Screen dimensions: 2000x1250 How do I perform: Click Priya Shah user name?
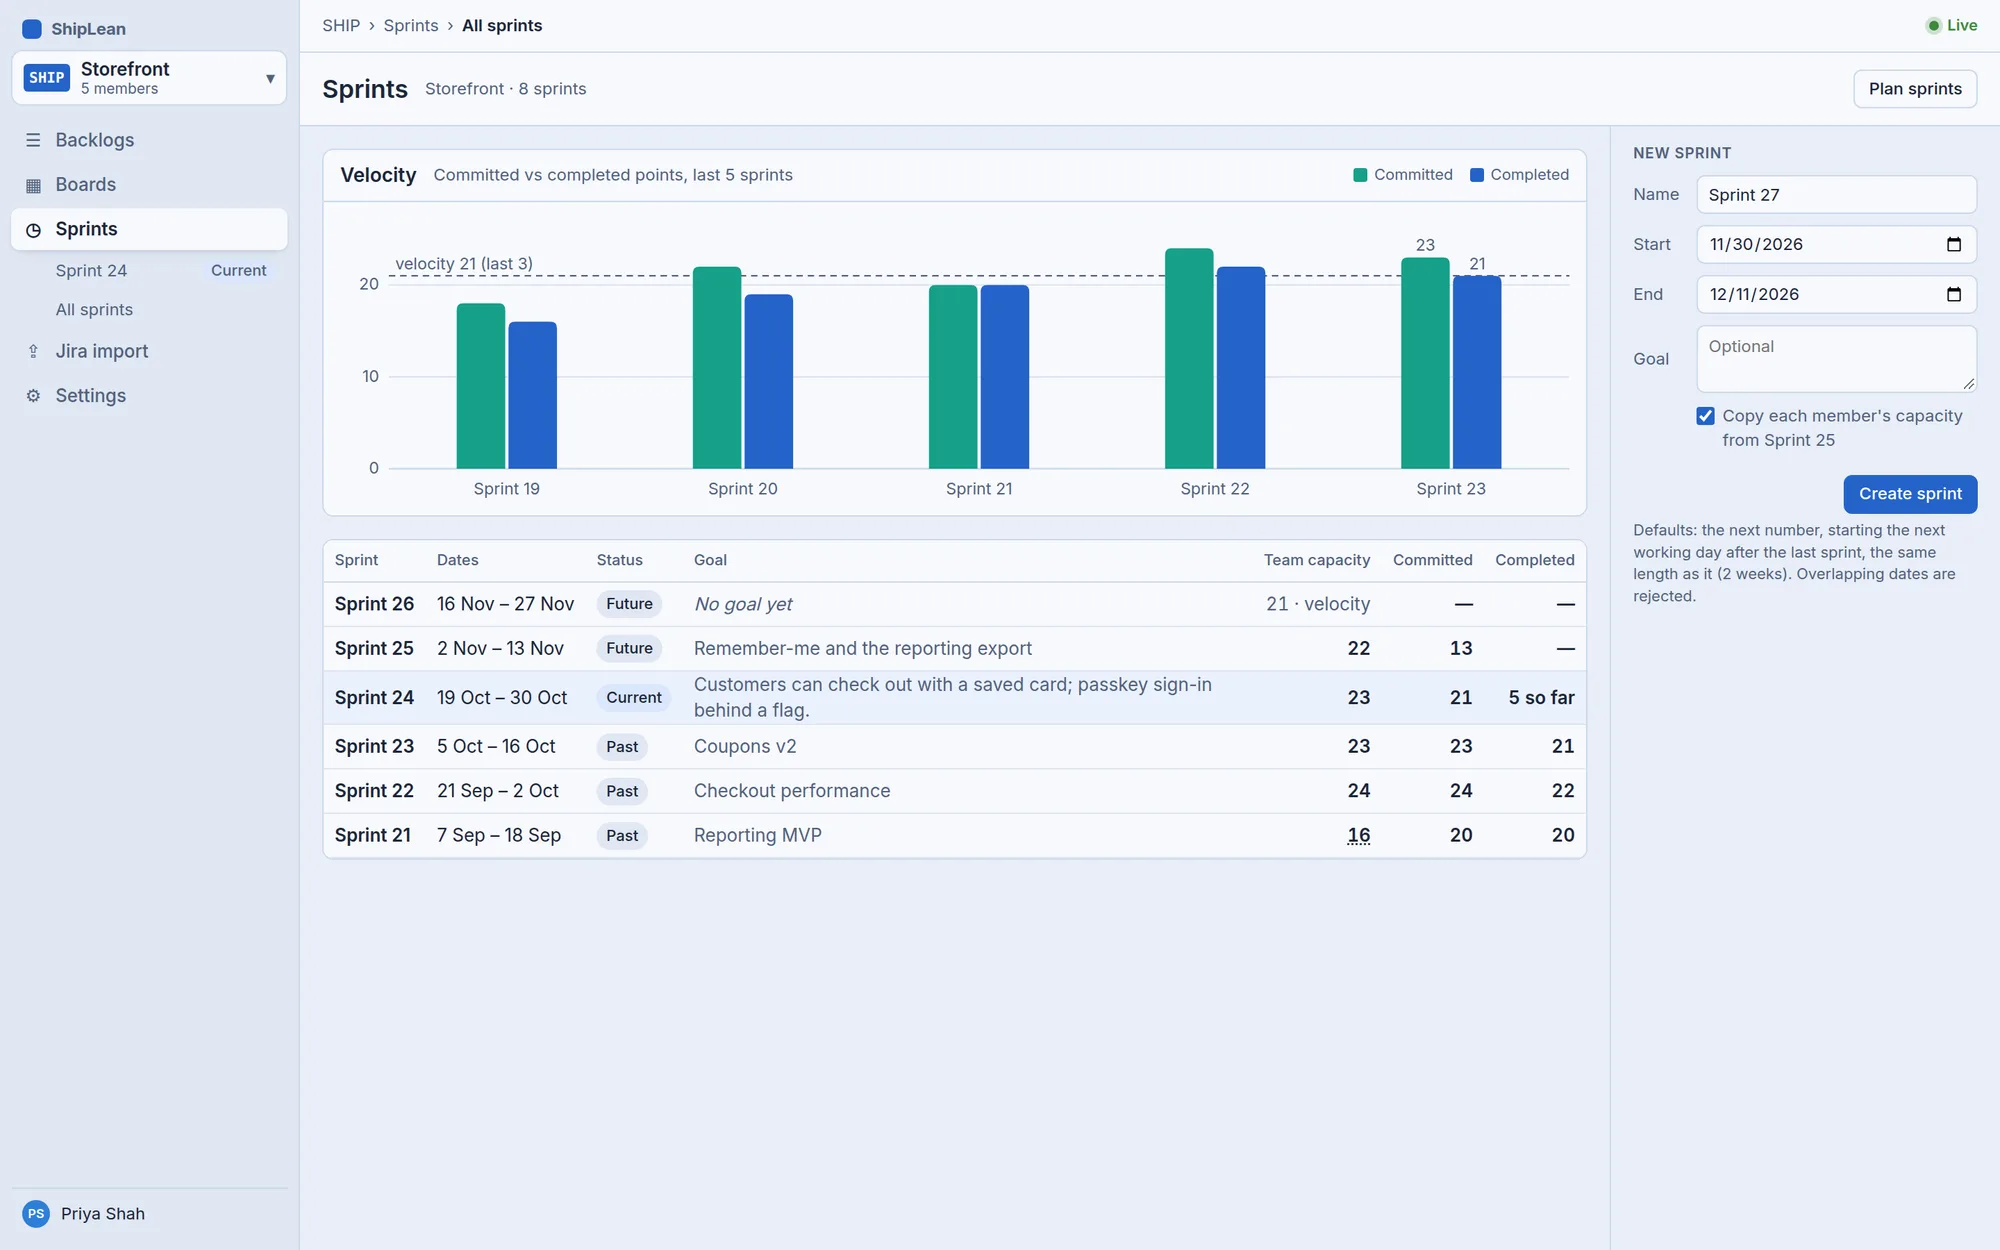(103, 1214)
